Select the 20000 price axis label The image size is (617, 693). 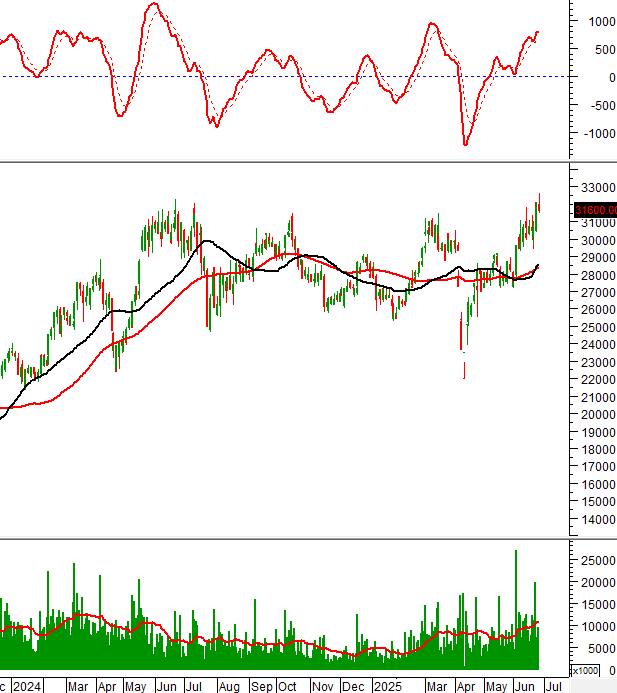598,415
